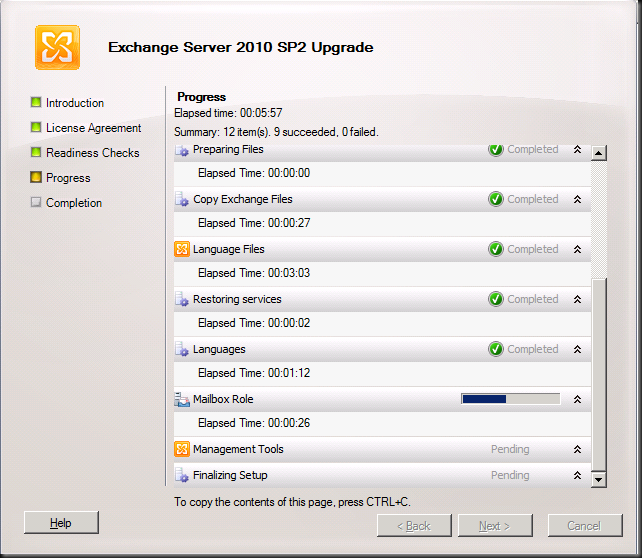Screen dimensions: 642x558
Task: Click the green checkmark for Languages
Action: coord(496,349)
